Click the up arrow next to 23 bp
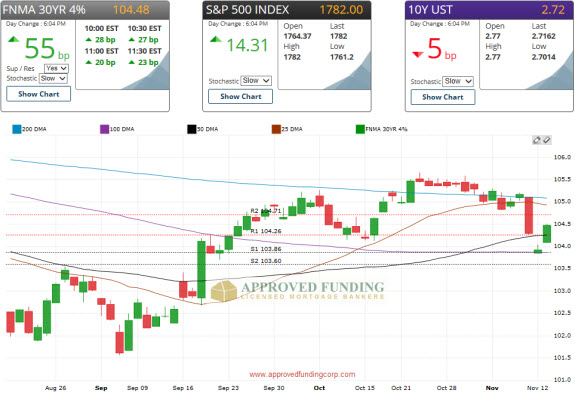The width and height of the screenshot is (575, 393). point(132,62)
